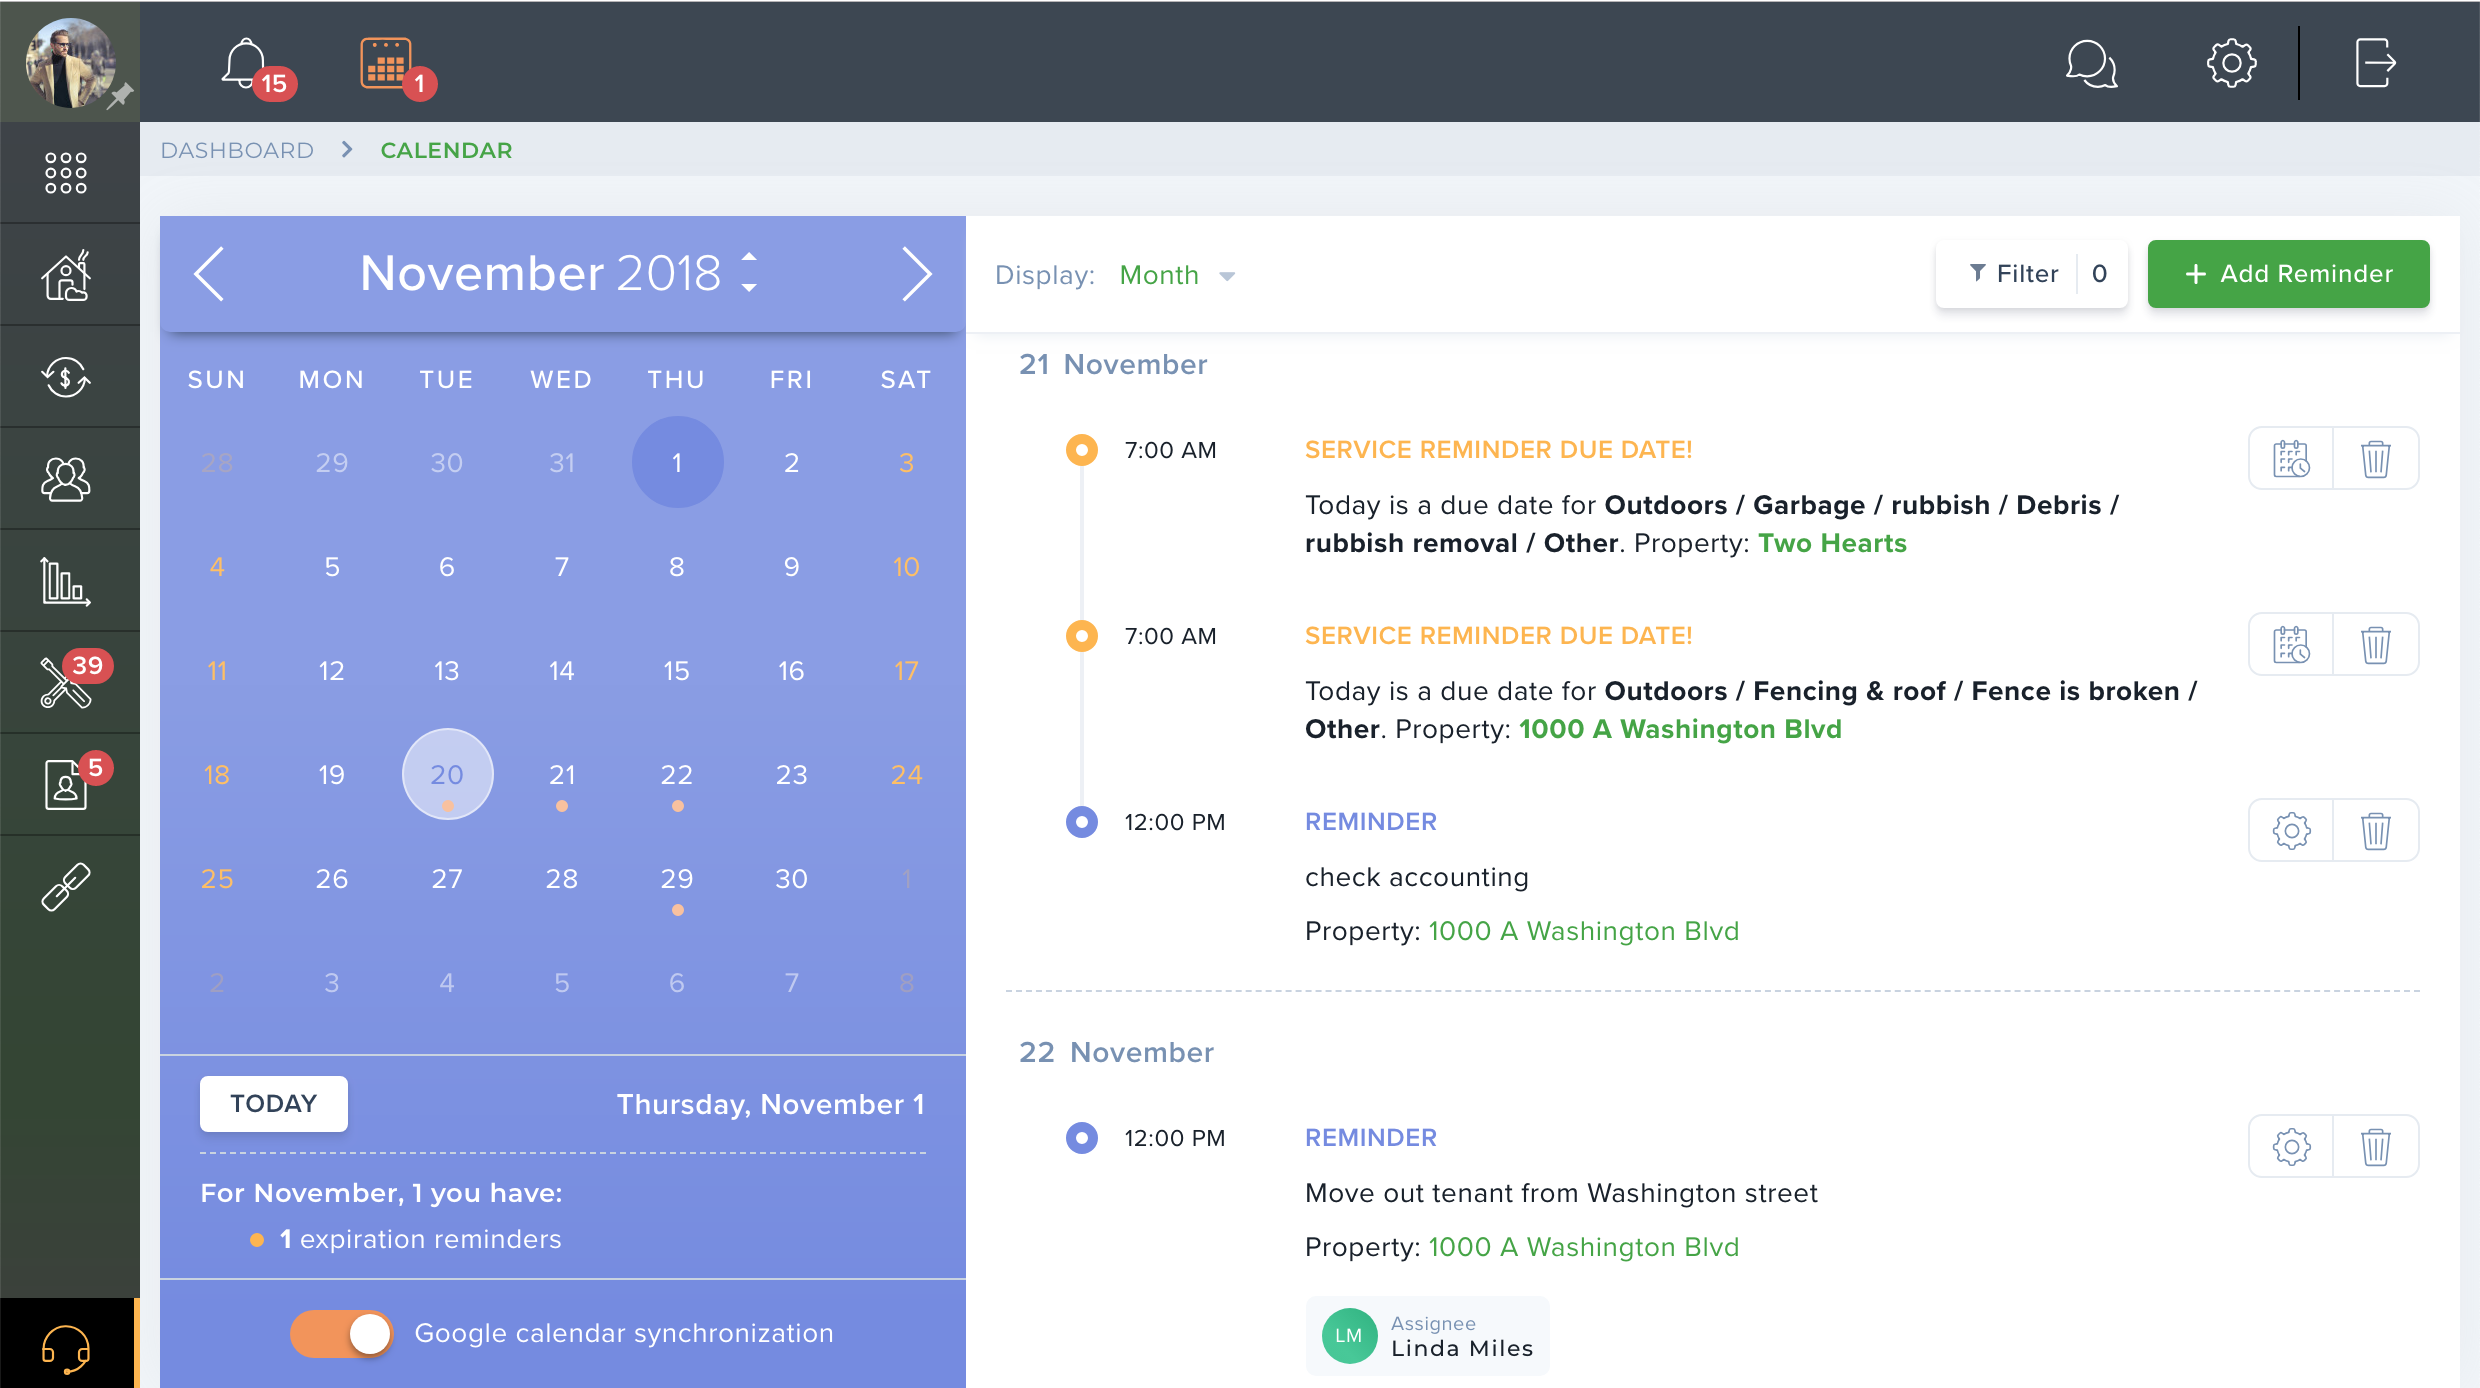The height and width of the screenshot is (1388, 2480).
Task: Click delete icon for check accounting reminder
Action: (2376, 829)
